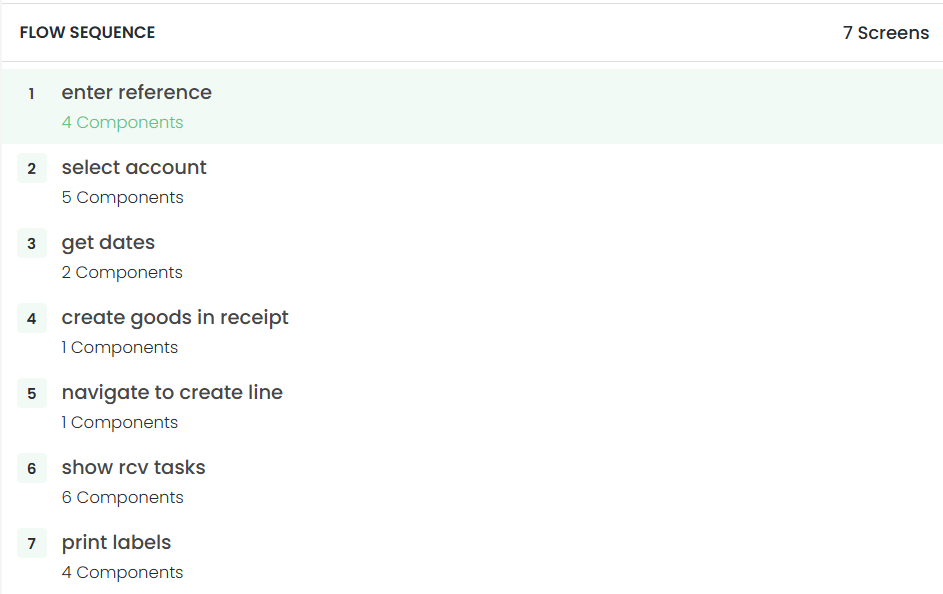
Task: Click the '7 Screens' count label
Action: point(885,33)
